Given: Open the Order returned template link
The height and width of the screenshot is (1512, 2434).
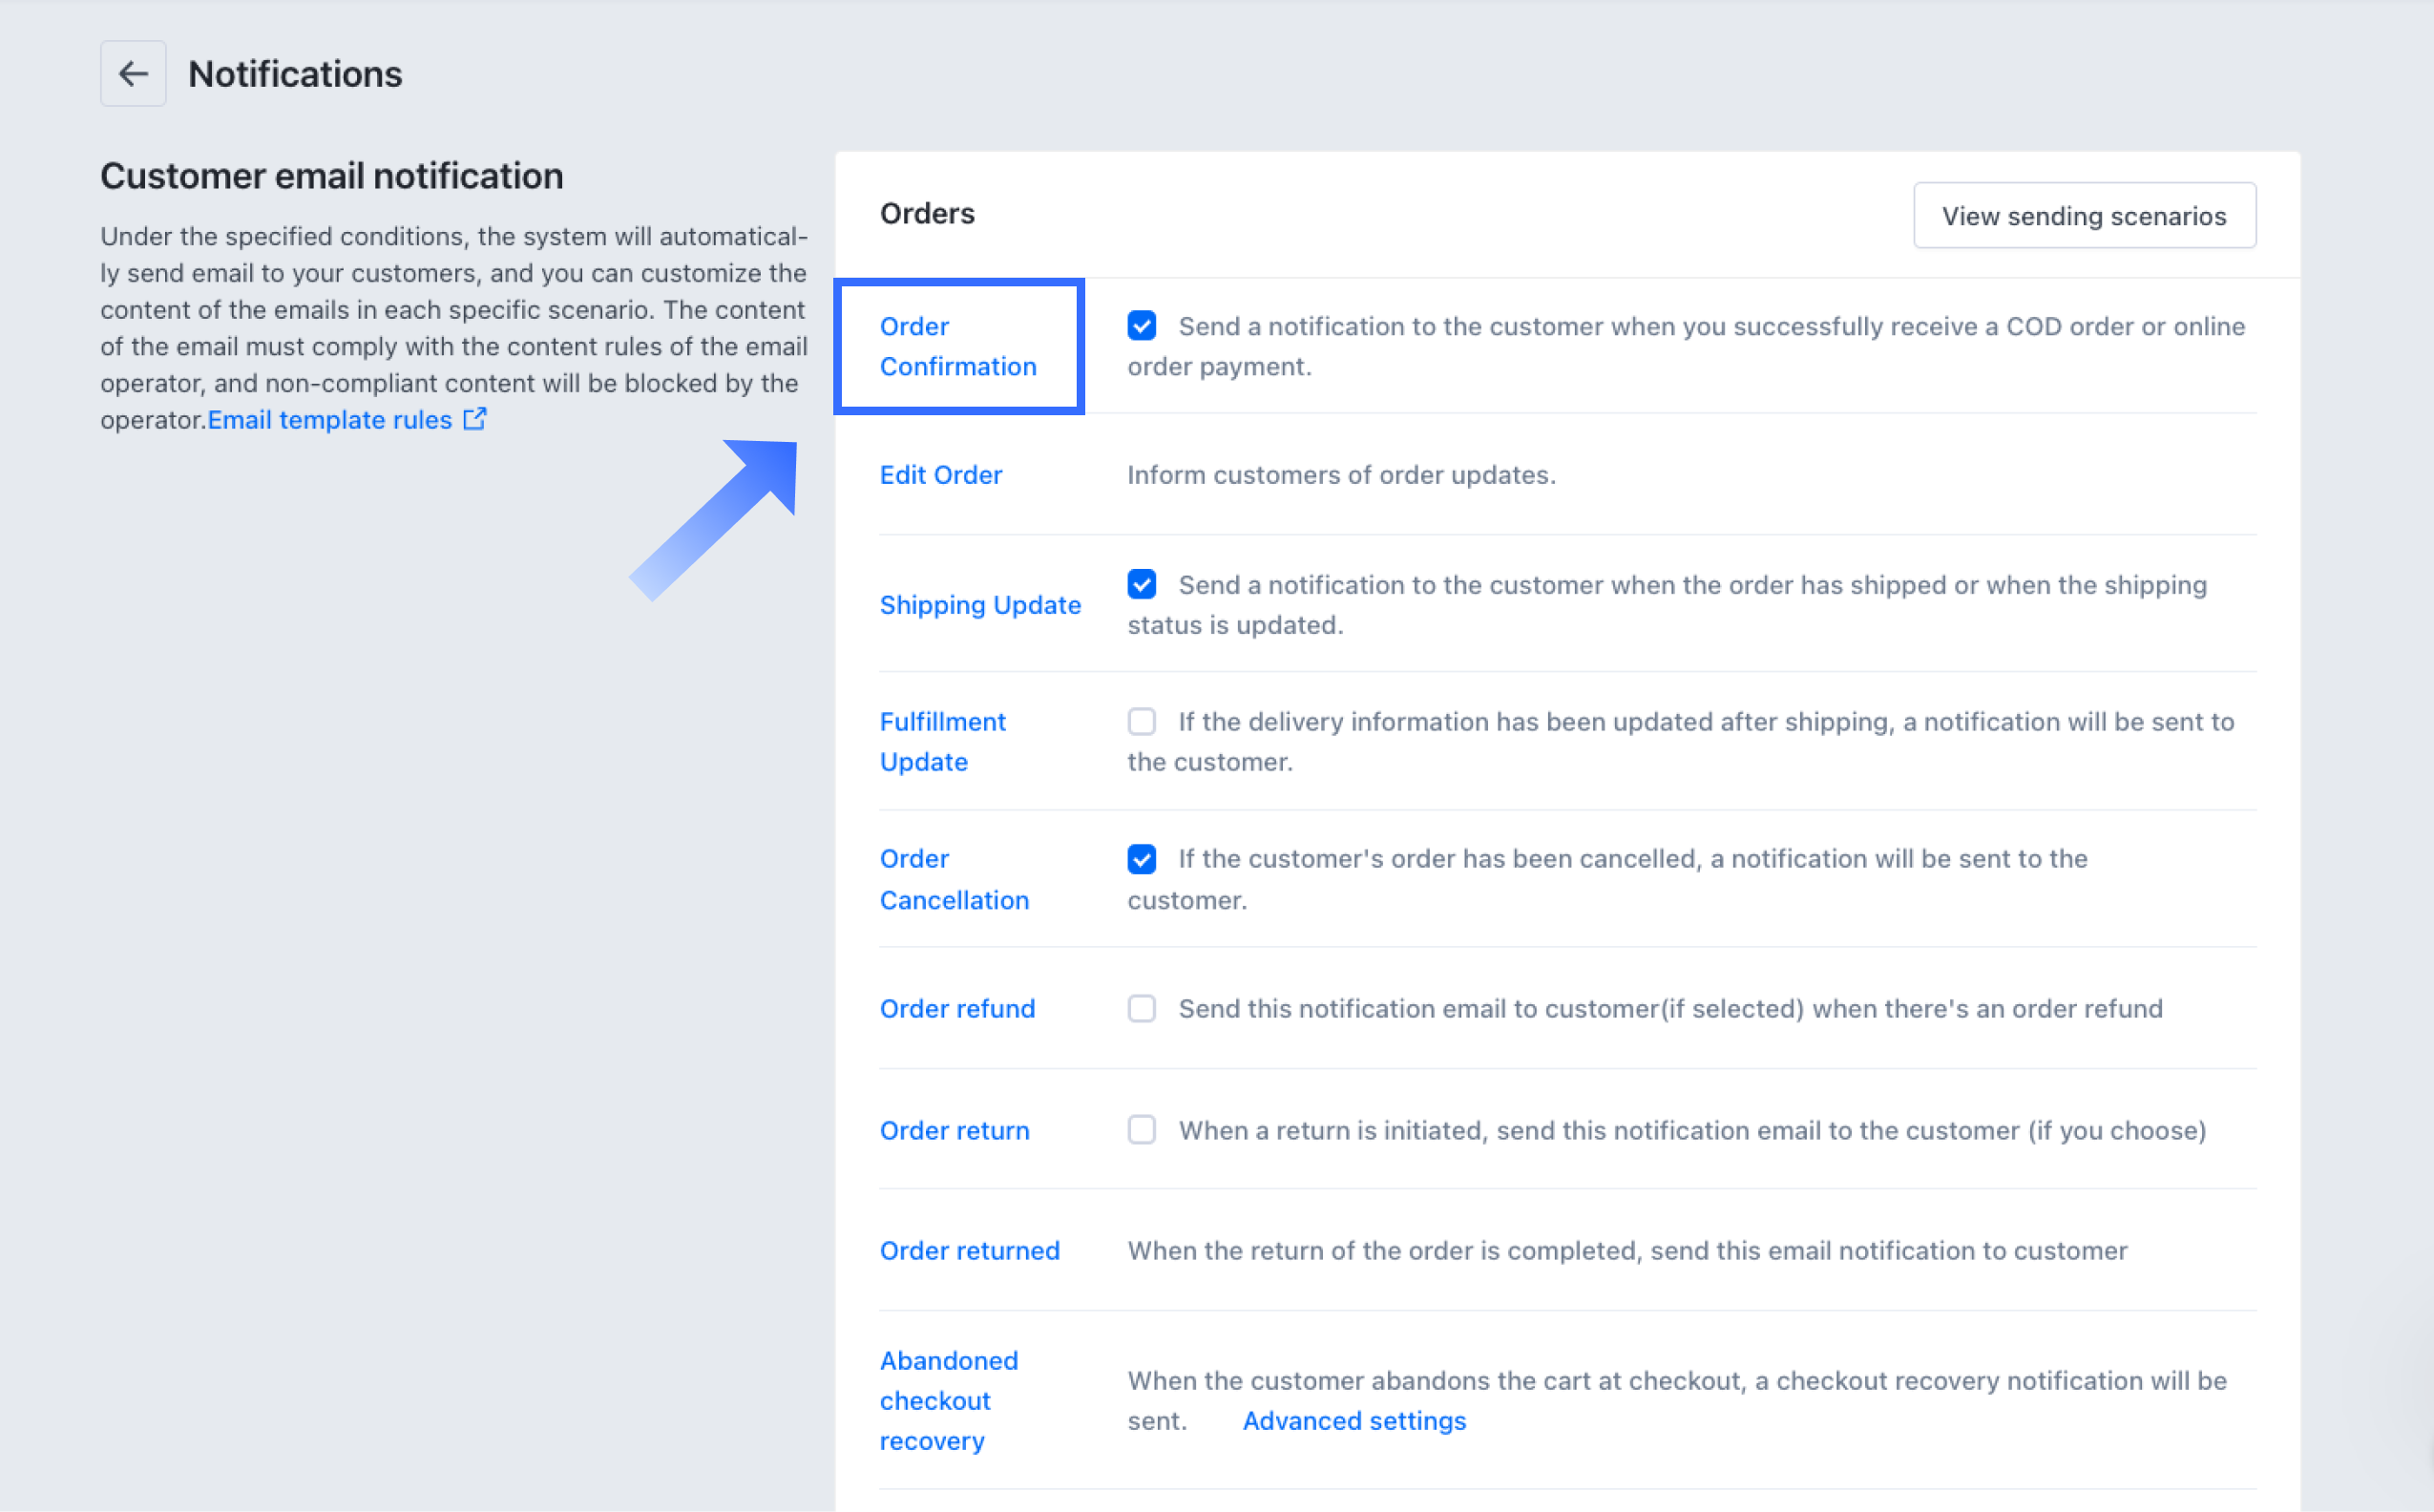Looking at the screenshot, I should pos(969,1250).
